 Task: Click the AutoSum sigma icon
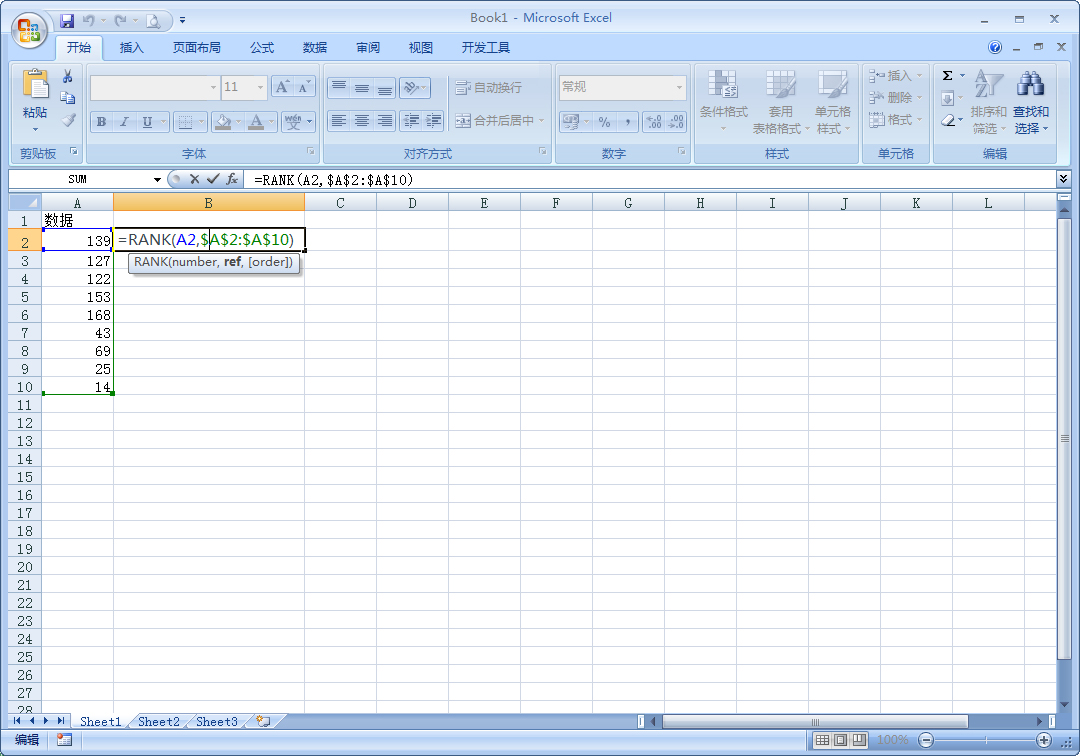click(x=948, y=76)
